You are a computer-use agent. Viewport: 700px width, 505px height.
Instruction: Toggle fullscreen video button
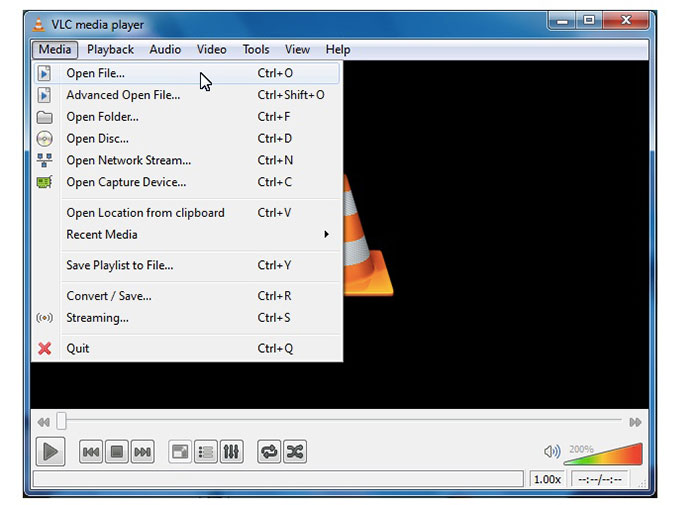tap(180, 452)
